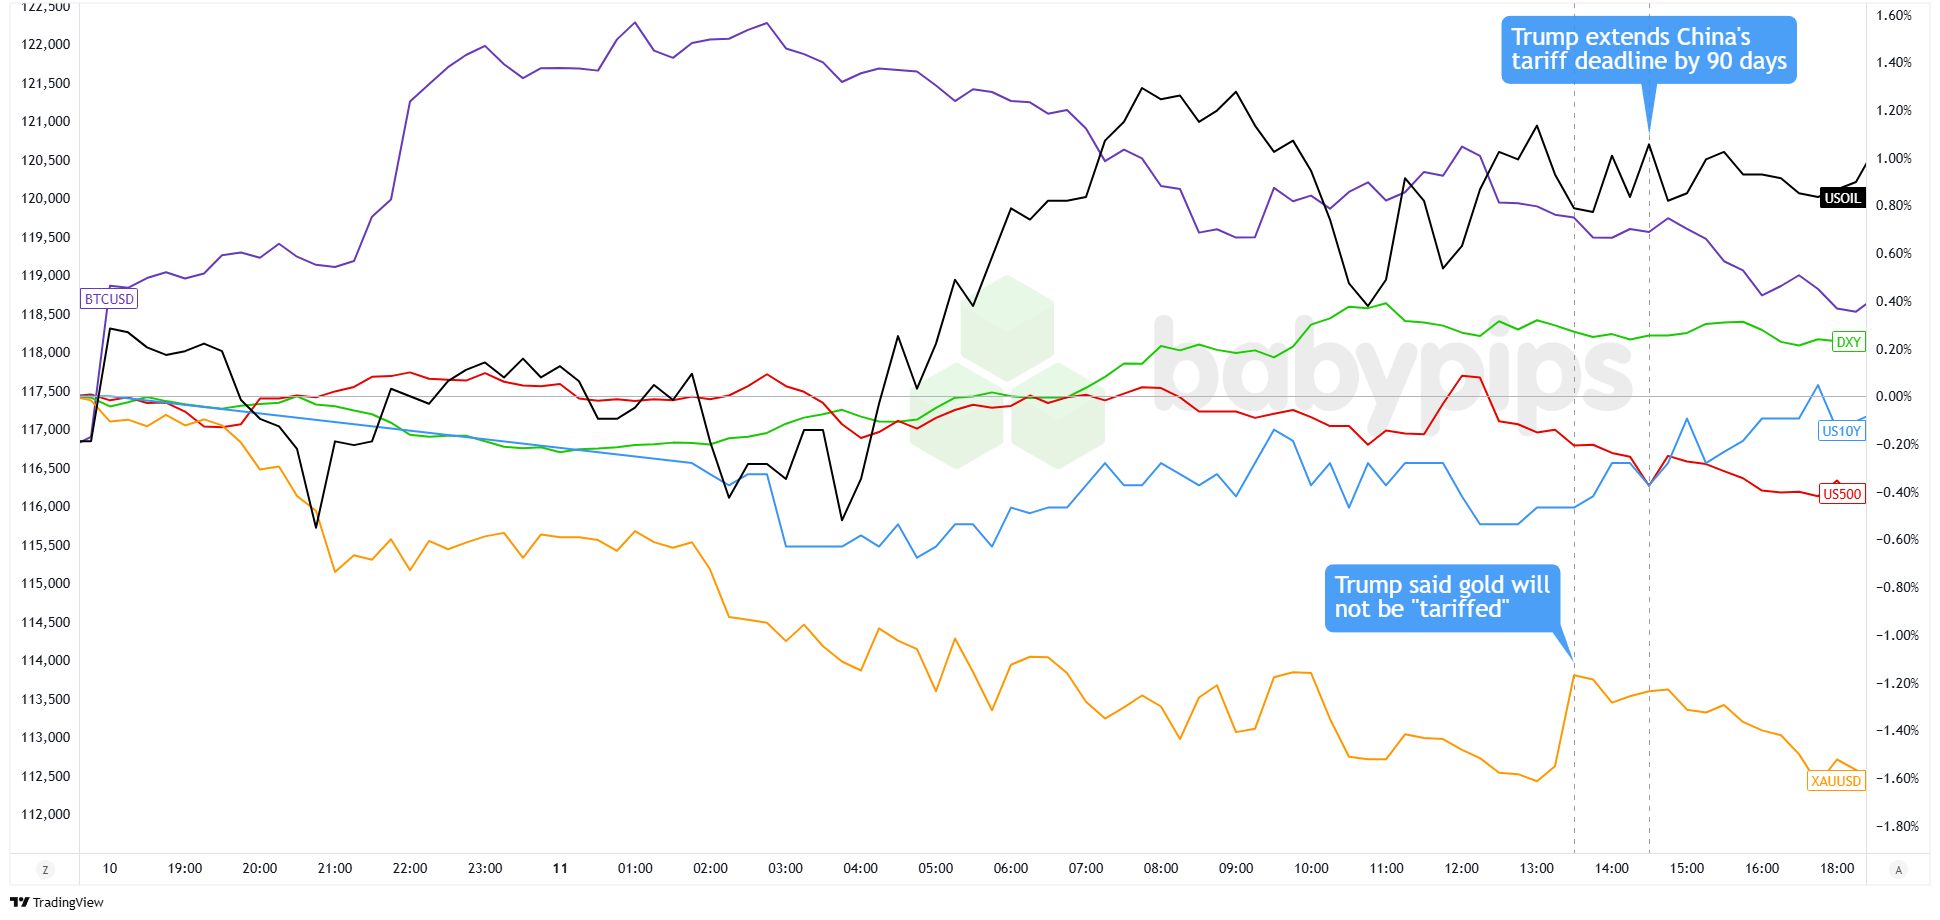Click the 112,000 price scale label
Image resolution: width=1940 pixels, height=920 pixels.
[46, 814]
